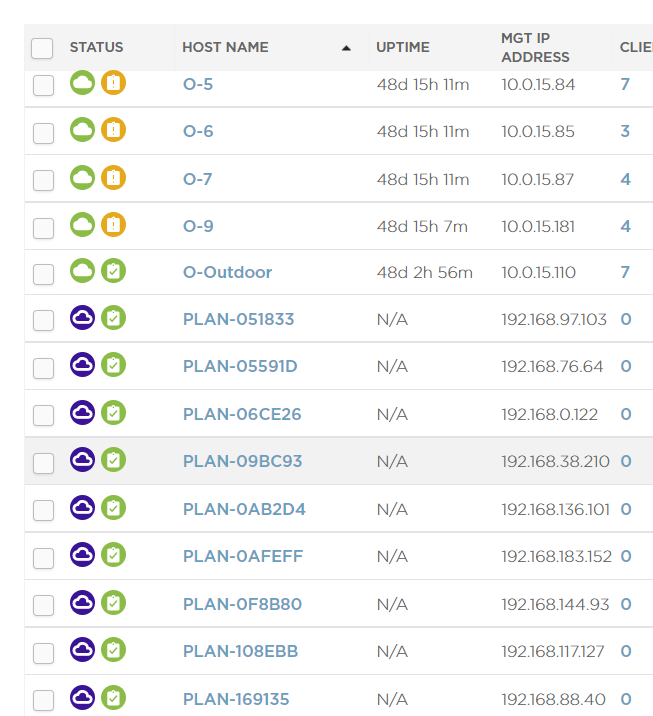Image resolution: width=653 pixels, height=716 pixels.
Task: Click orange alert icon in O-9 row
Action: (113, 225)
